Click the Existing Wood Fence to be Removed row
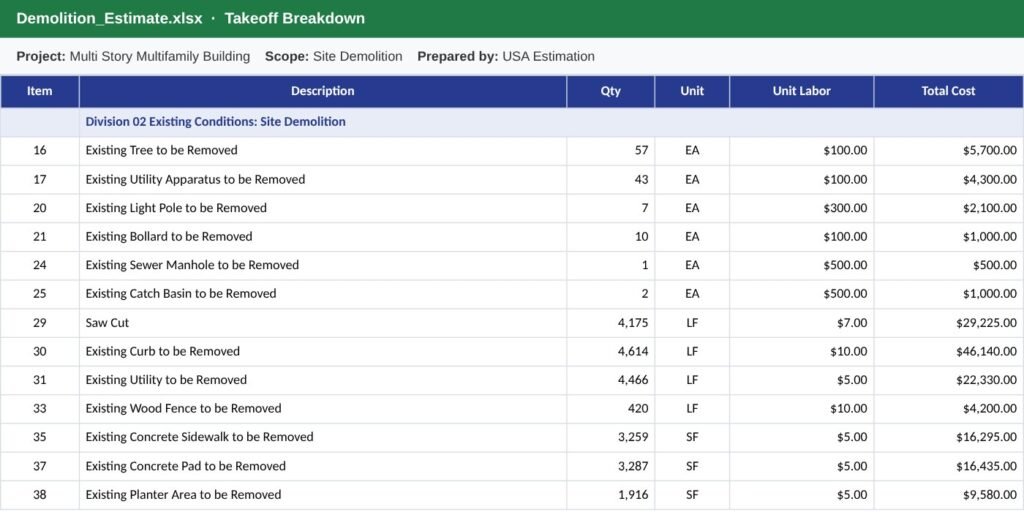Screen dimensions: 1024x512 (512, 409)
